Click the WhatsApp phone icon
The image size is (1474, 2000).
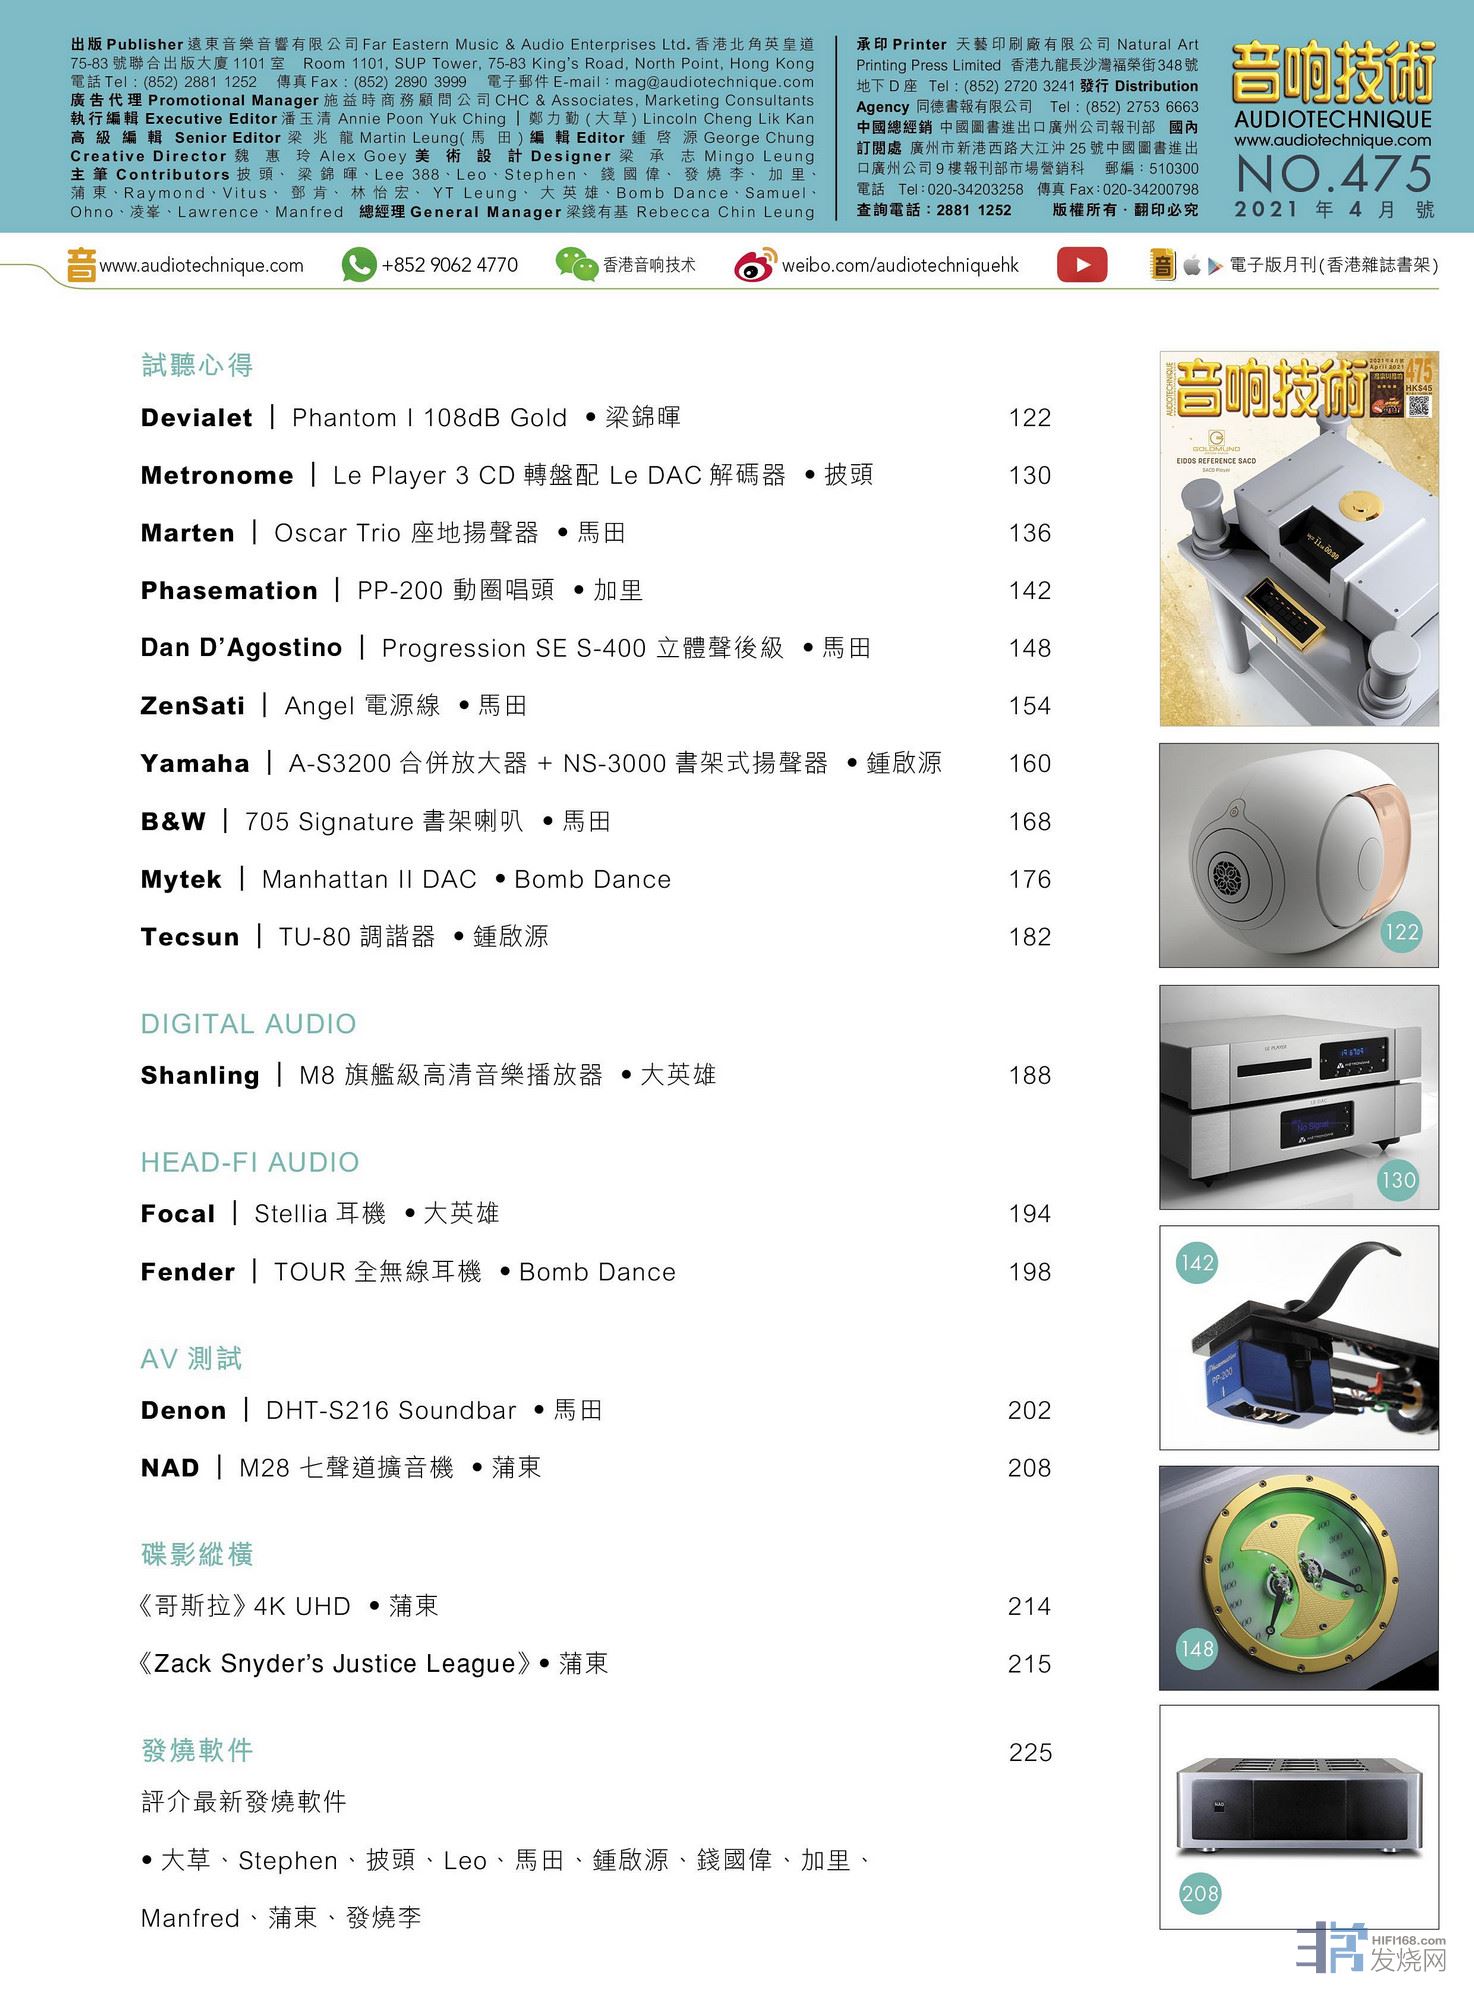(x=359, y=265)
